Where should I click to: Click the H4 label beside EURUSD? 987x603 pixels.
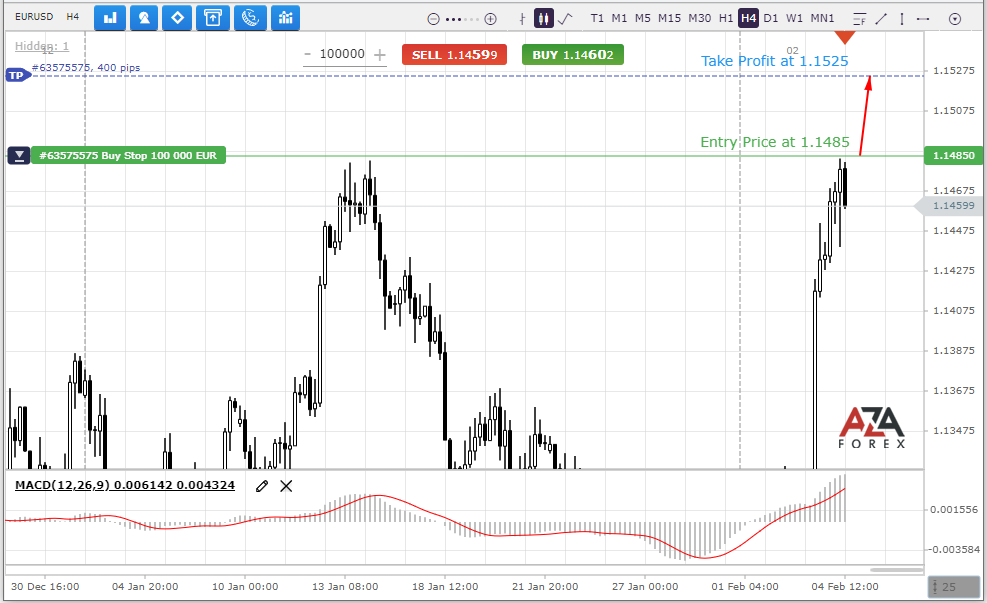73,16
